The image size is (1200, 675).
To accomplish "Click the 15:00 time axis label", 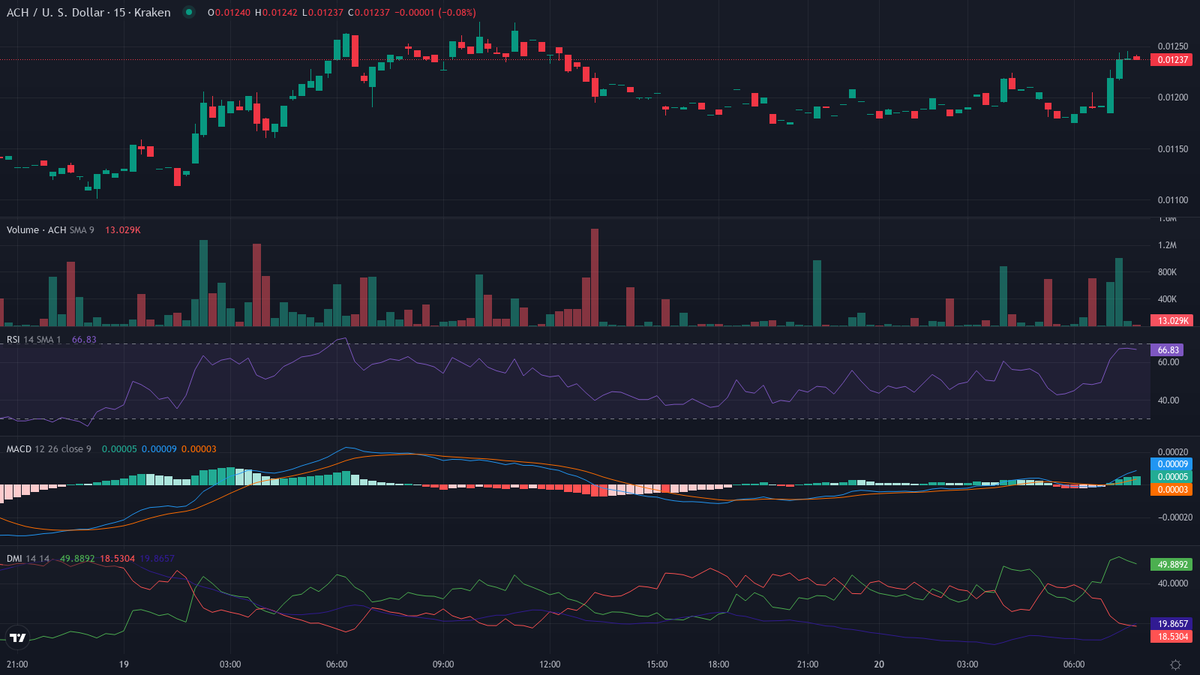I will coord(656,664).
